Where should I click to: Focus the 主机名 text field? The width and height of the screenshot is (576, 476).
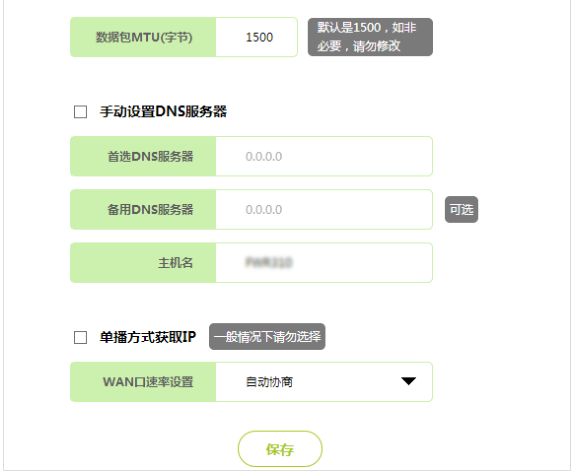(324, 263)
